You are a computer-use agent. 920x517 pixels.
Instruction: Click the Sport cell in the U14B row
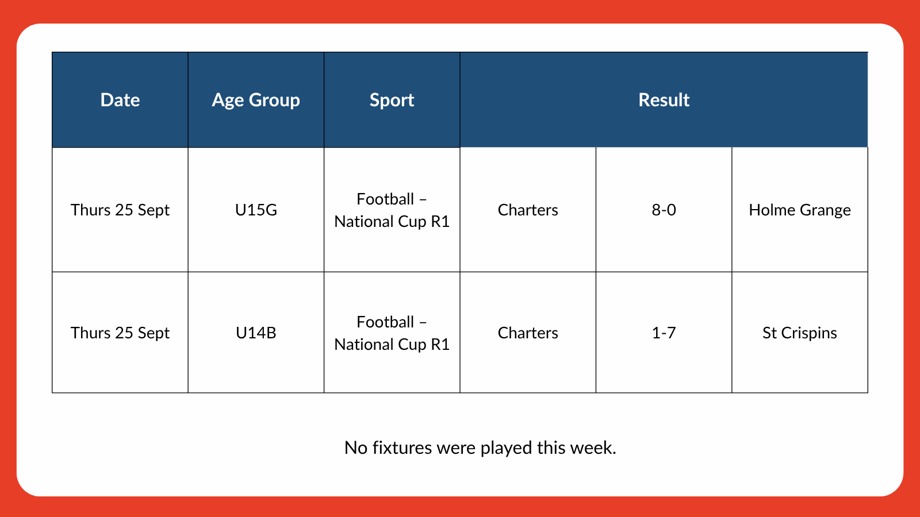(x=392, y=333)
